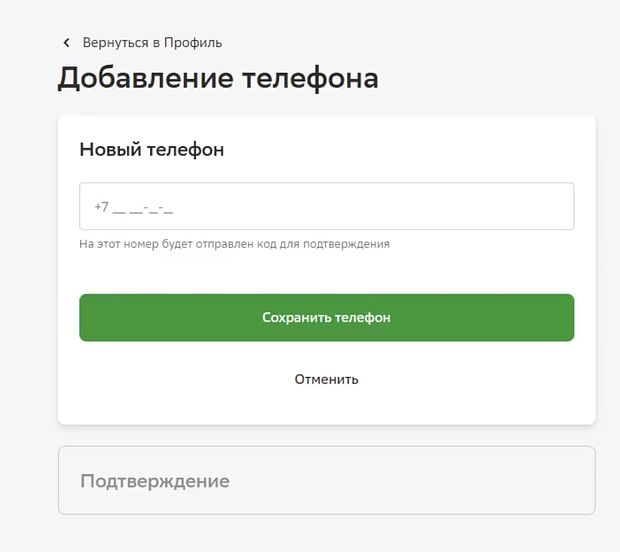
Task: Click the confirmation code hint text
Action: [234, 243]
